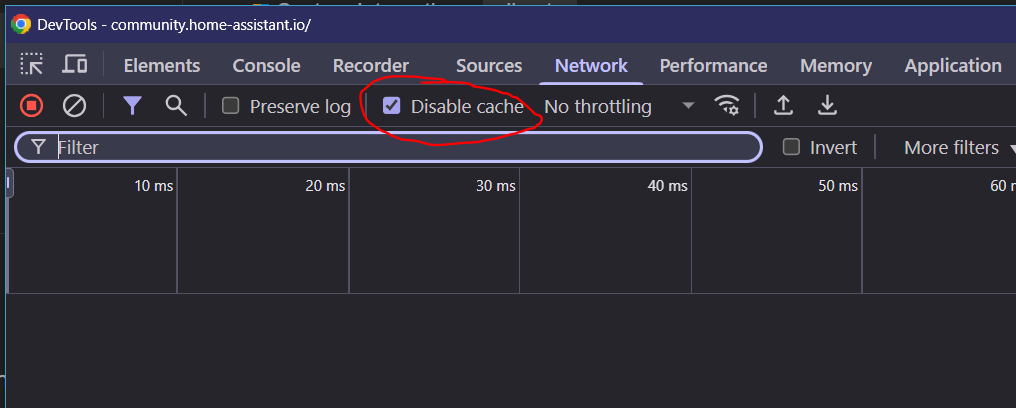This screenshot has height=408, width=1016.
Task: Toggle the device toolbar icon
Action: click(x=74, y=66)
